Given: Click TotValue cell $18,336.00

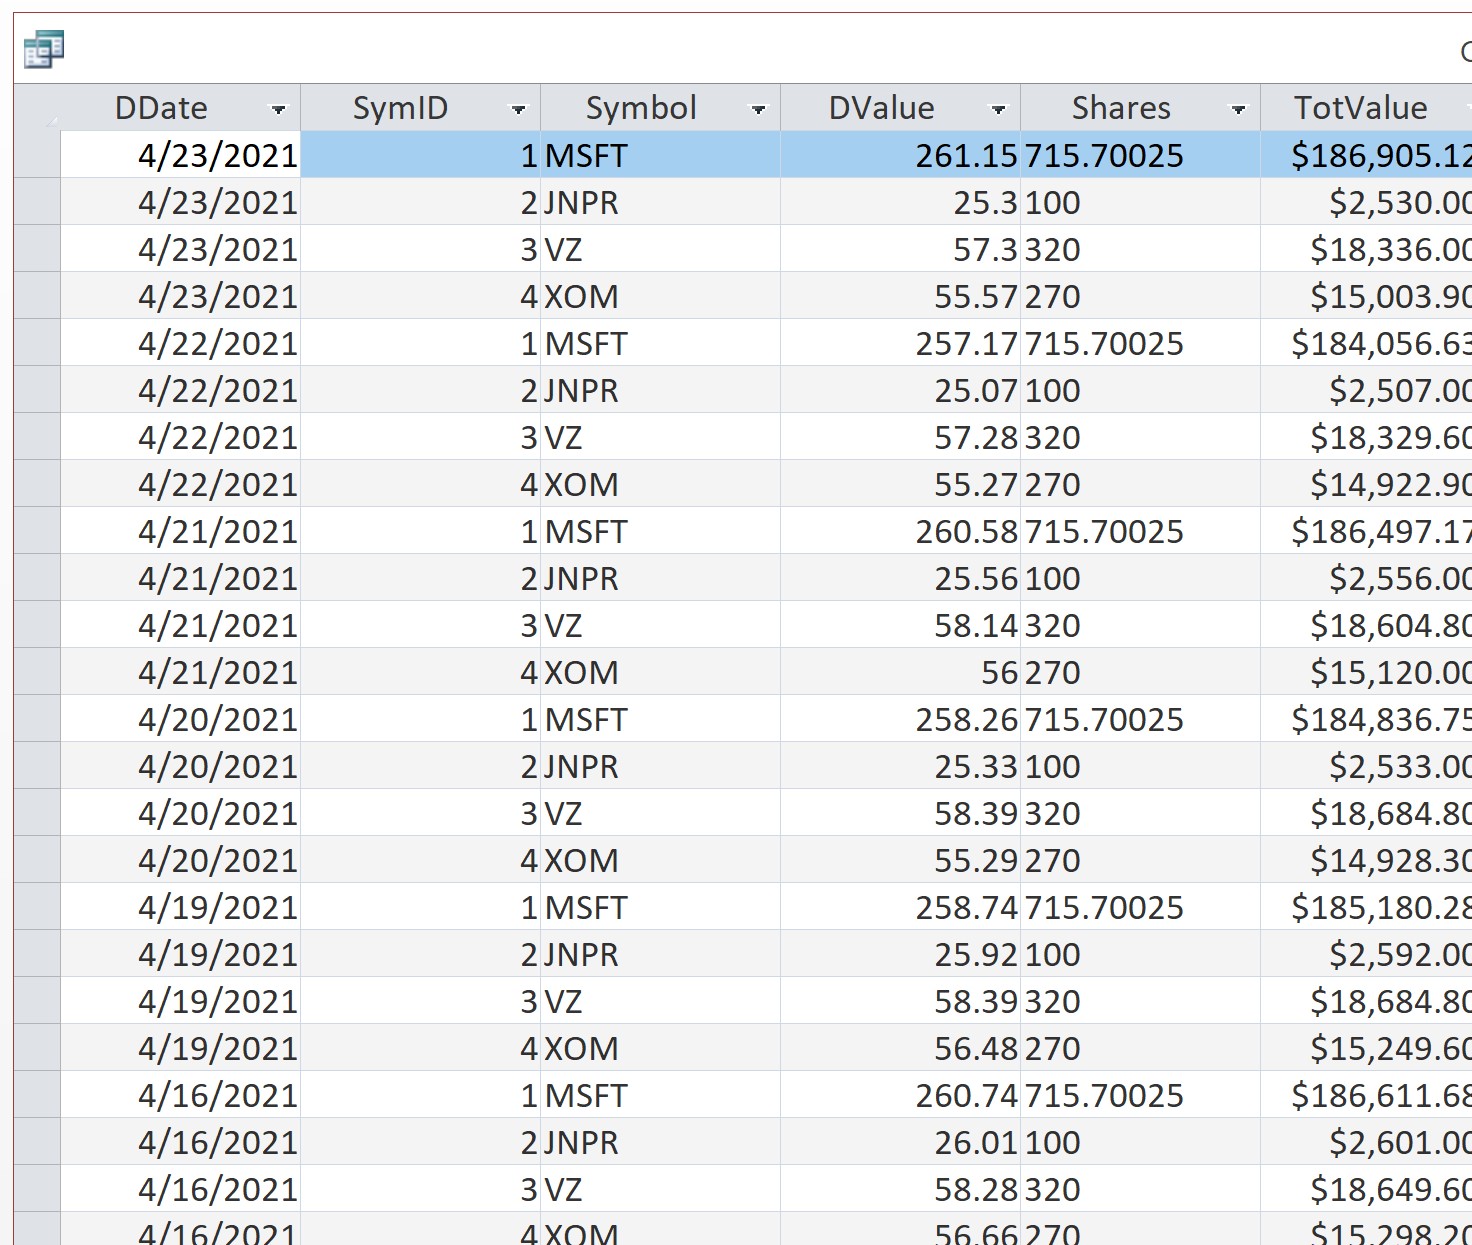Looking at the screenshot, I should 1366,249.
